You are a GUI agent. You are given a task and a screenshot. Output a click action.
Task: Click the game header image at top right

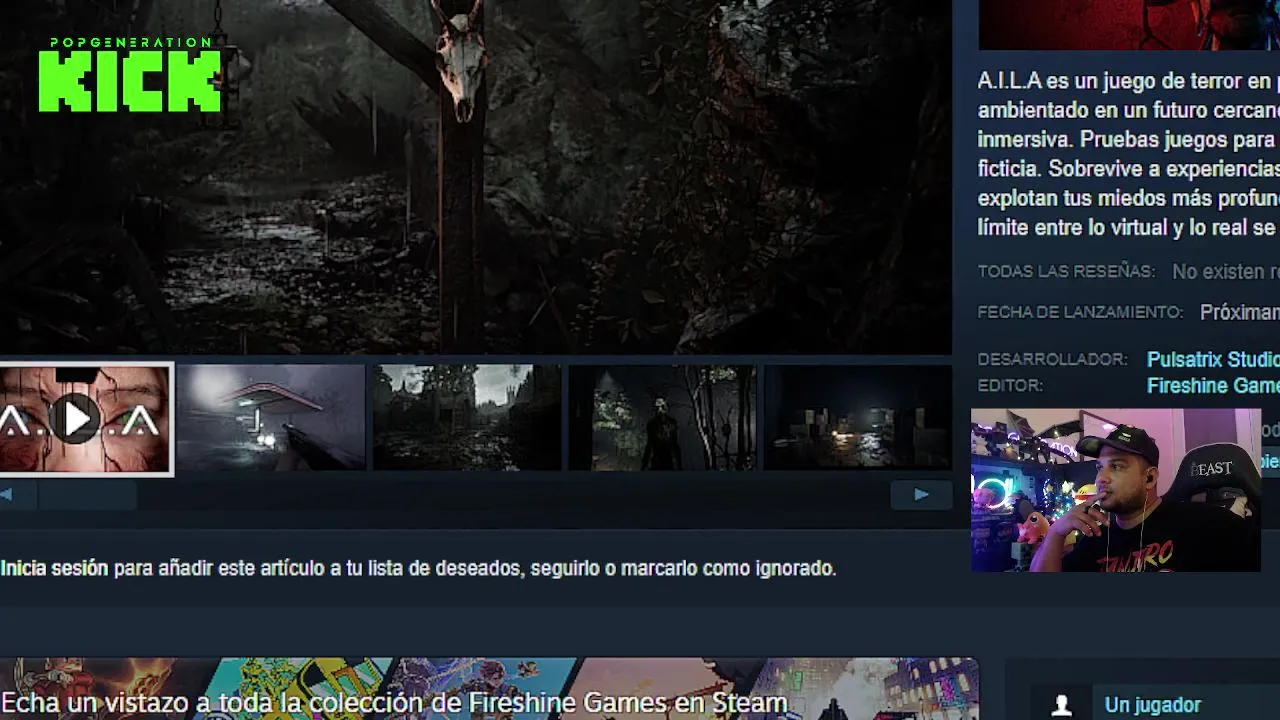[1129, 25]
